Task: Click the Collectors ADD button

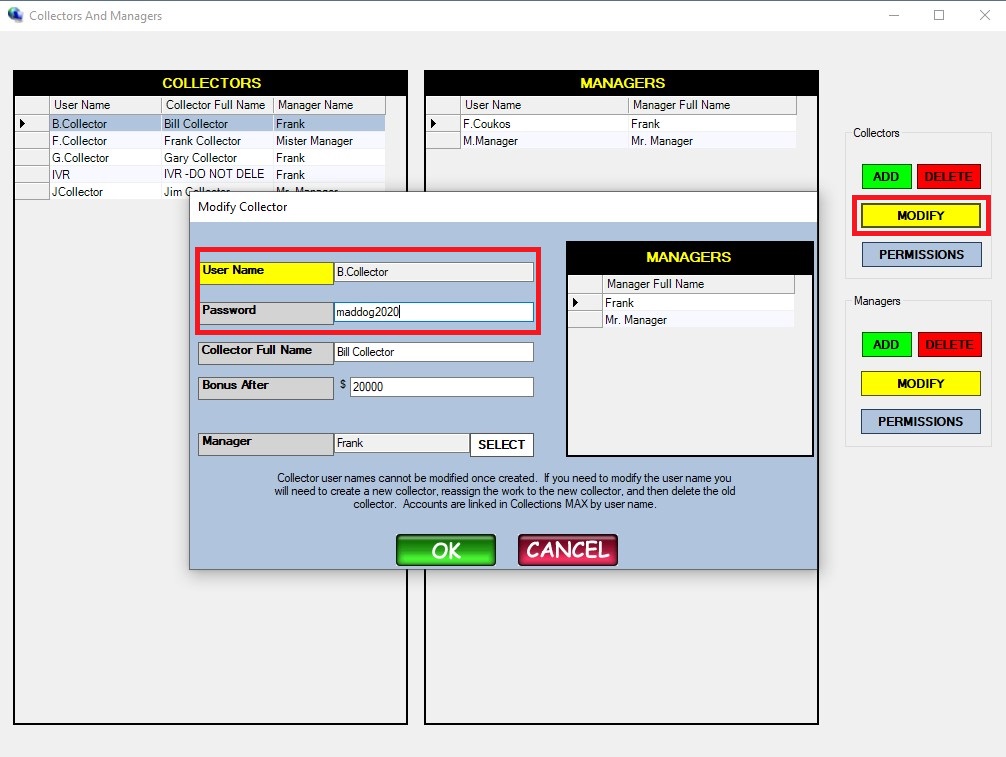Action: click(x=886, y=177)
